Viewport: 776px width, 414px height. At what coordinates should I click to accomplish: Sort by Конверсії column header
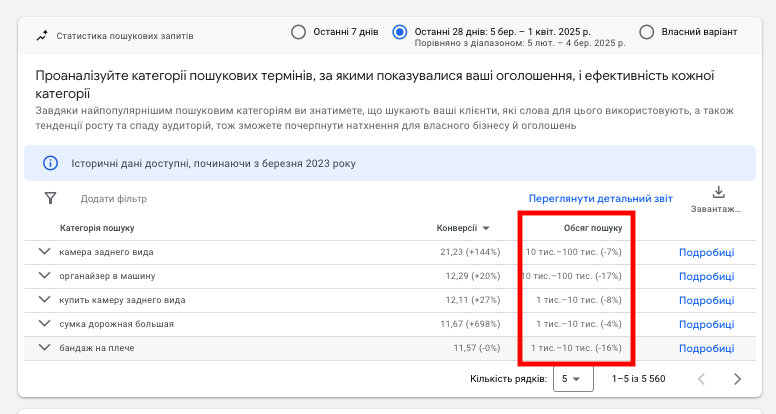[463, 228]
